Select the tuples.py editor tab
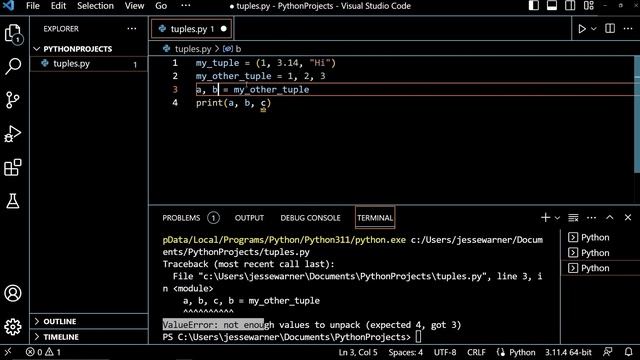Viewport: 640px width, 360px height. coord(192,29)
